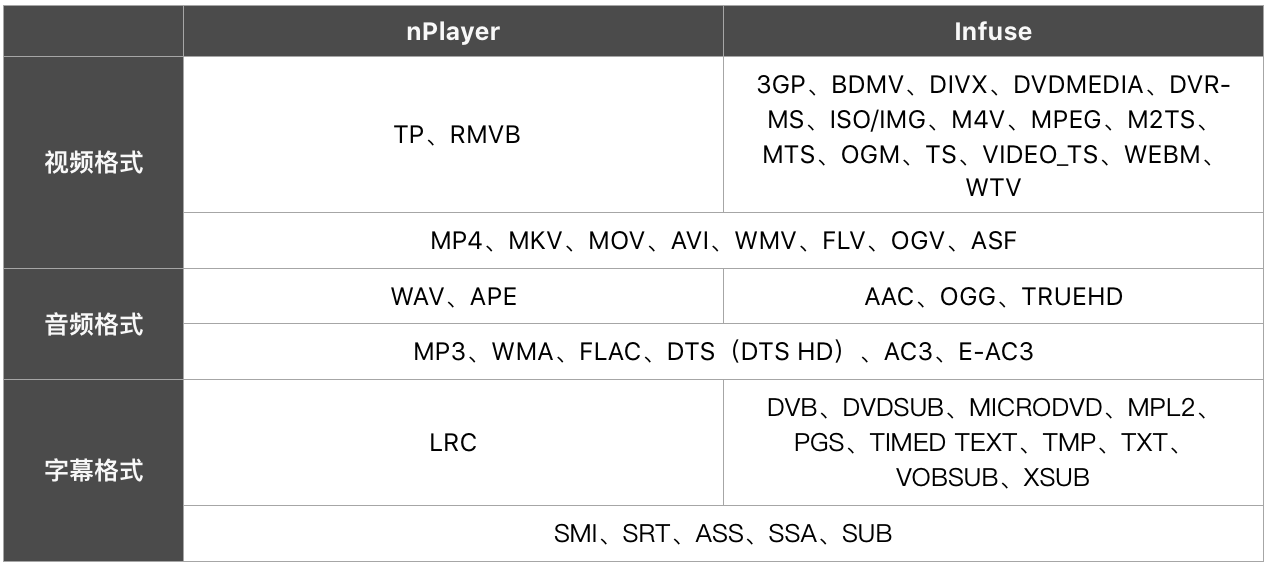The height and width of the screenshot is (568, 1270).
Task: Click the VOBSUB、XSUB line of text
Action: pos(993,478)
